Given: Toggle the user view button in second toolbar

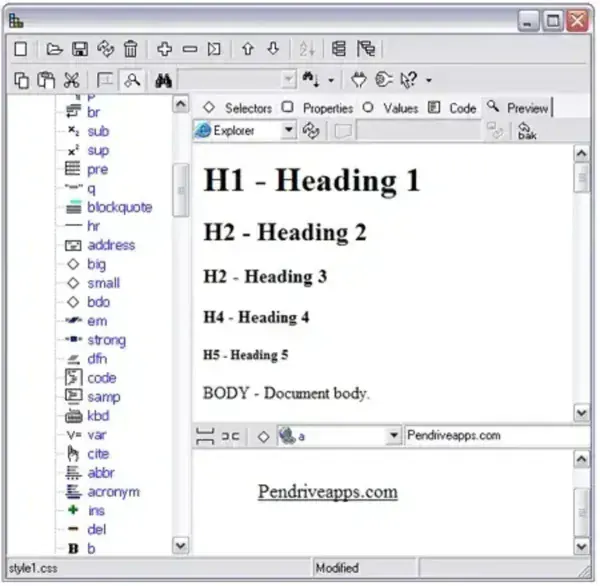Looking at the screenshot, I should [x=132, y=80].
